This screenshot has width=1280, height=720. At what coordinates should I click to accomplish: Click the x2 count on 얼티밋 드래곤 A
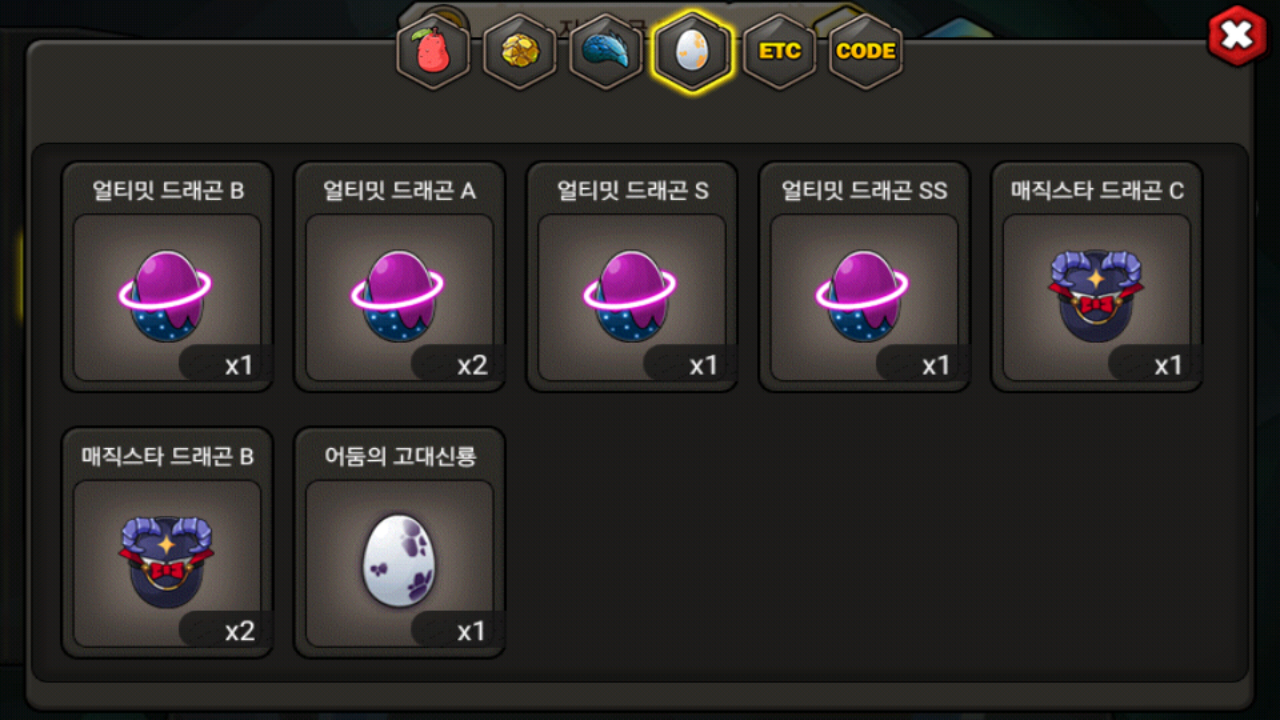point(472,365)
